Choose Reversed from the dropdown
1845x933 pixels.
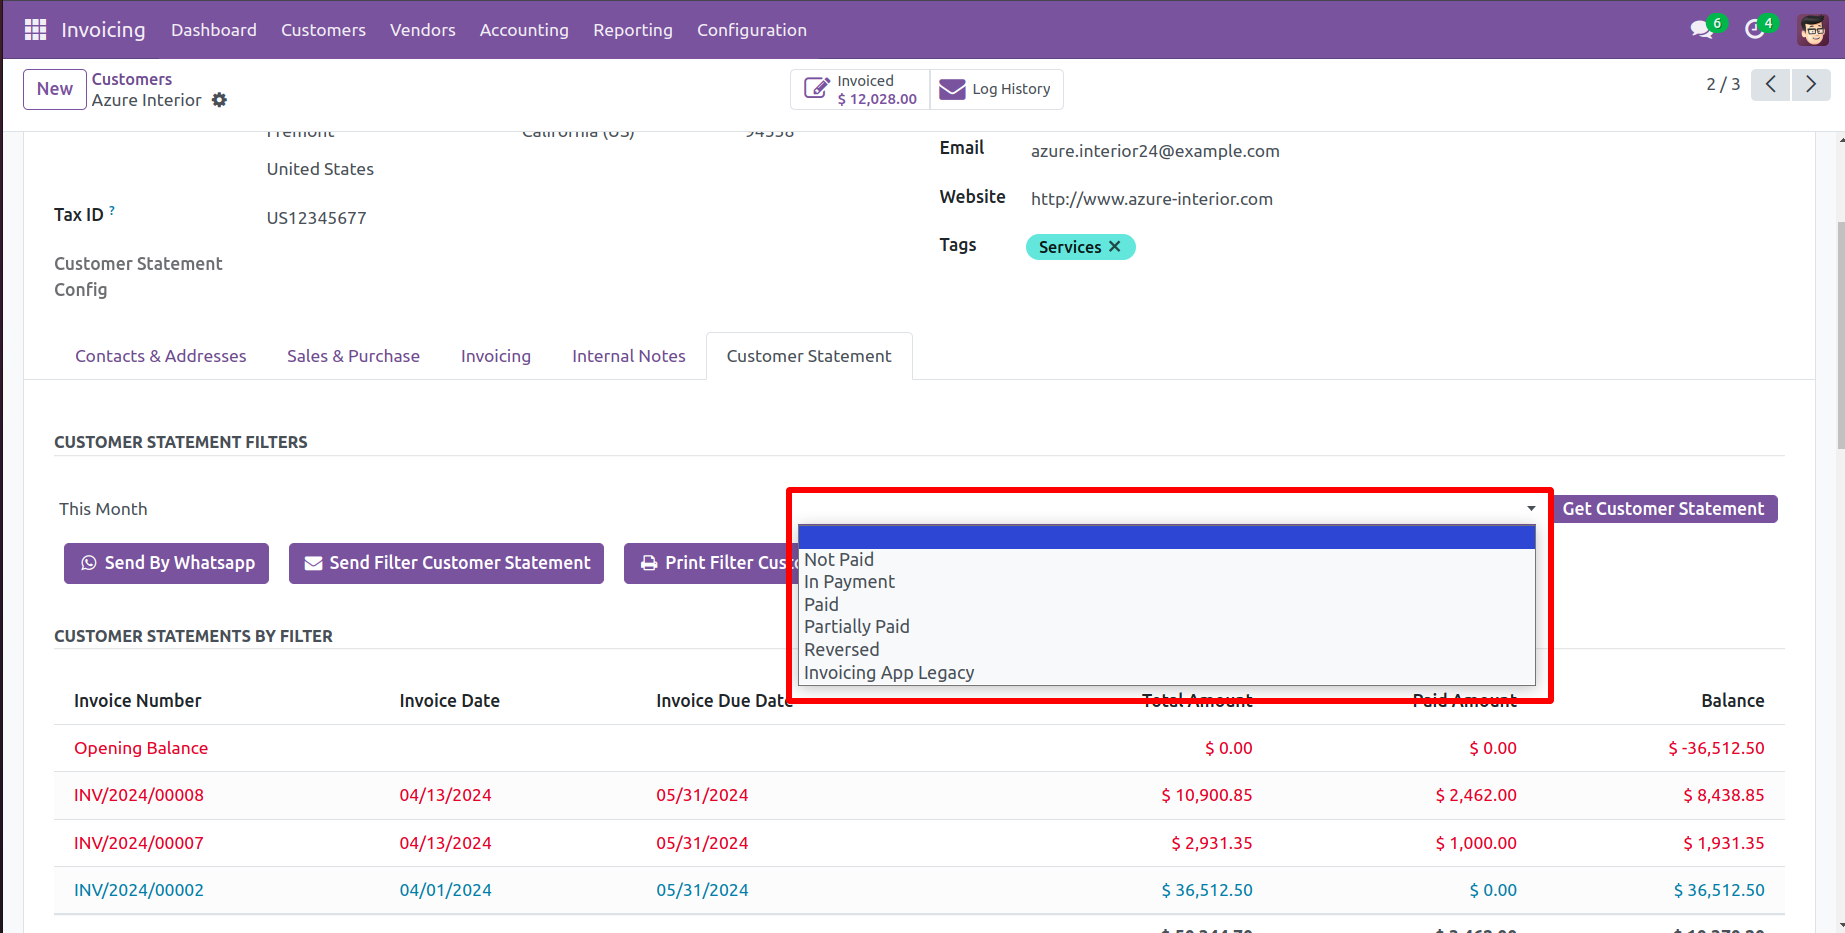point(1167,650)
